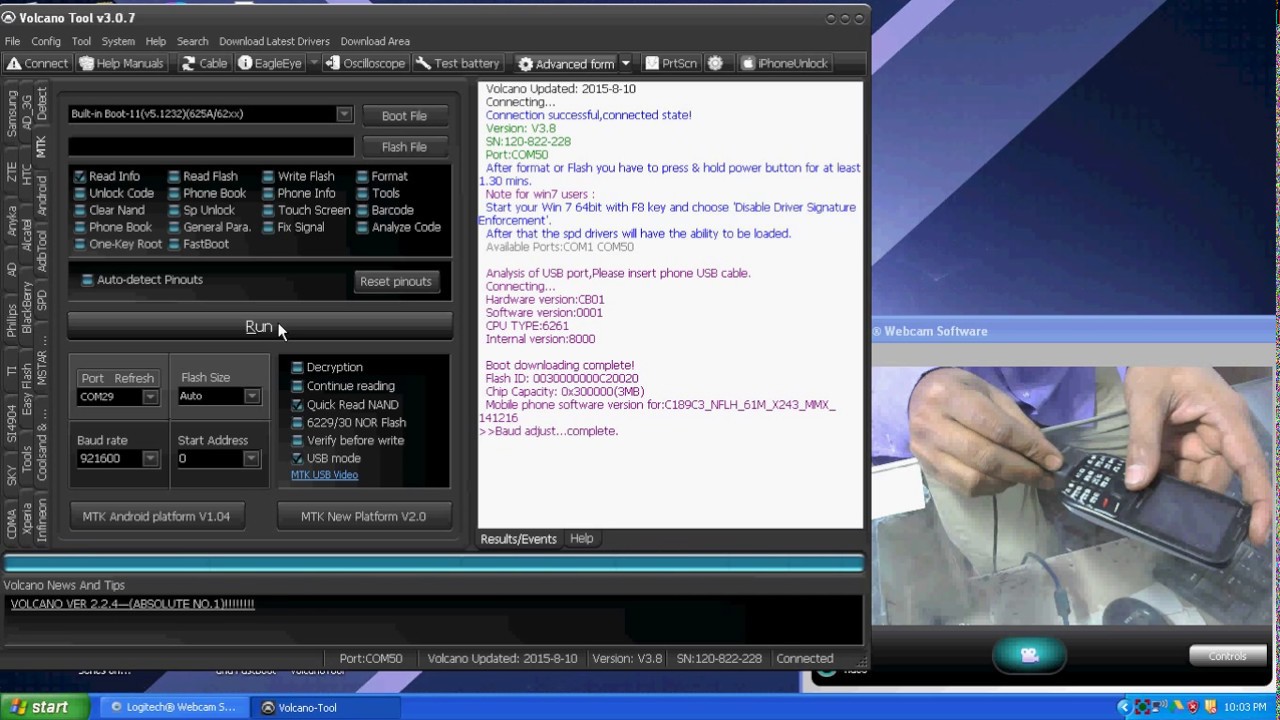Screen dimensions: 1280x720
Task: Launch the Oscilloscope tool
Action: point(365,63)
